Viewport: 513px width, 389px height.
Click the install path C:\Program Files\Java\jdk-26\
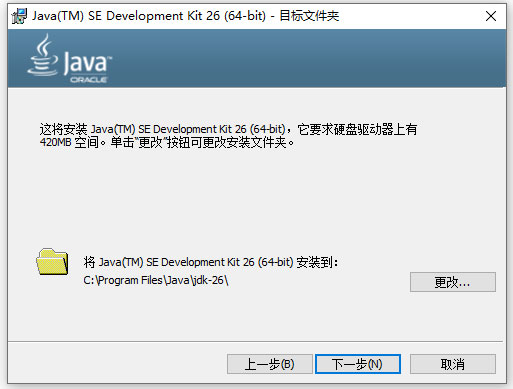click(156, 280)
